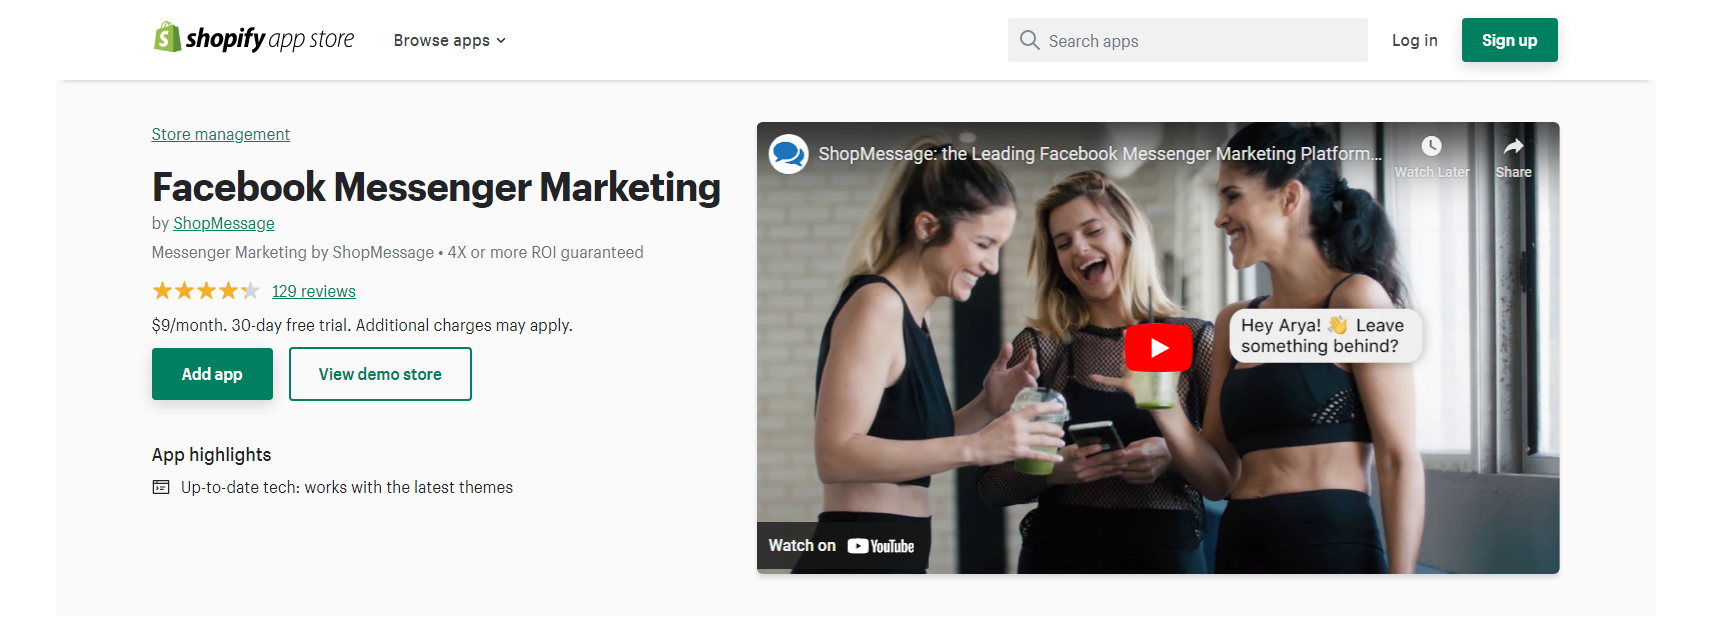The width and height of the screenshot is (1725, 637).
Task: Open the Log in link
Action: pyautogui.click(x=1414, y=40)
